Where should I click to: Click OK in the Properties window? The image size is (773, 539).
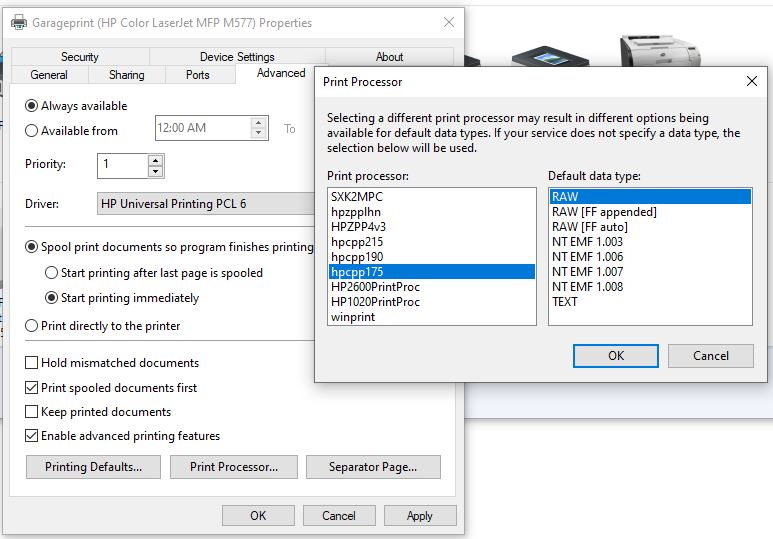(x=258, y=516)
